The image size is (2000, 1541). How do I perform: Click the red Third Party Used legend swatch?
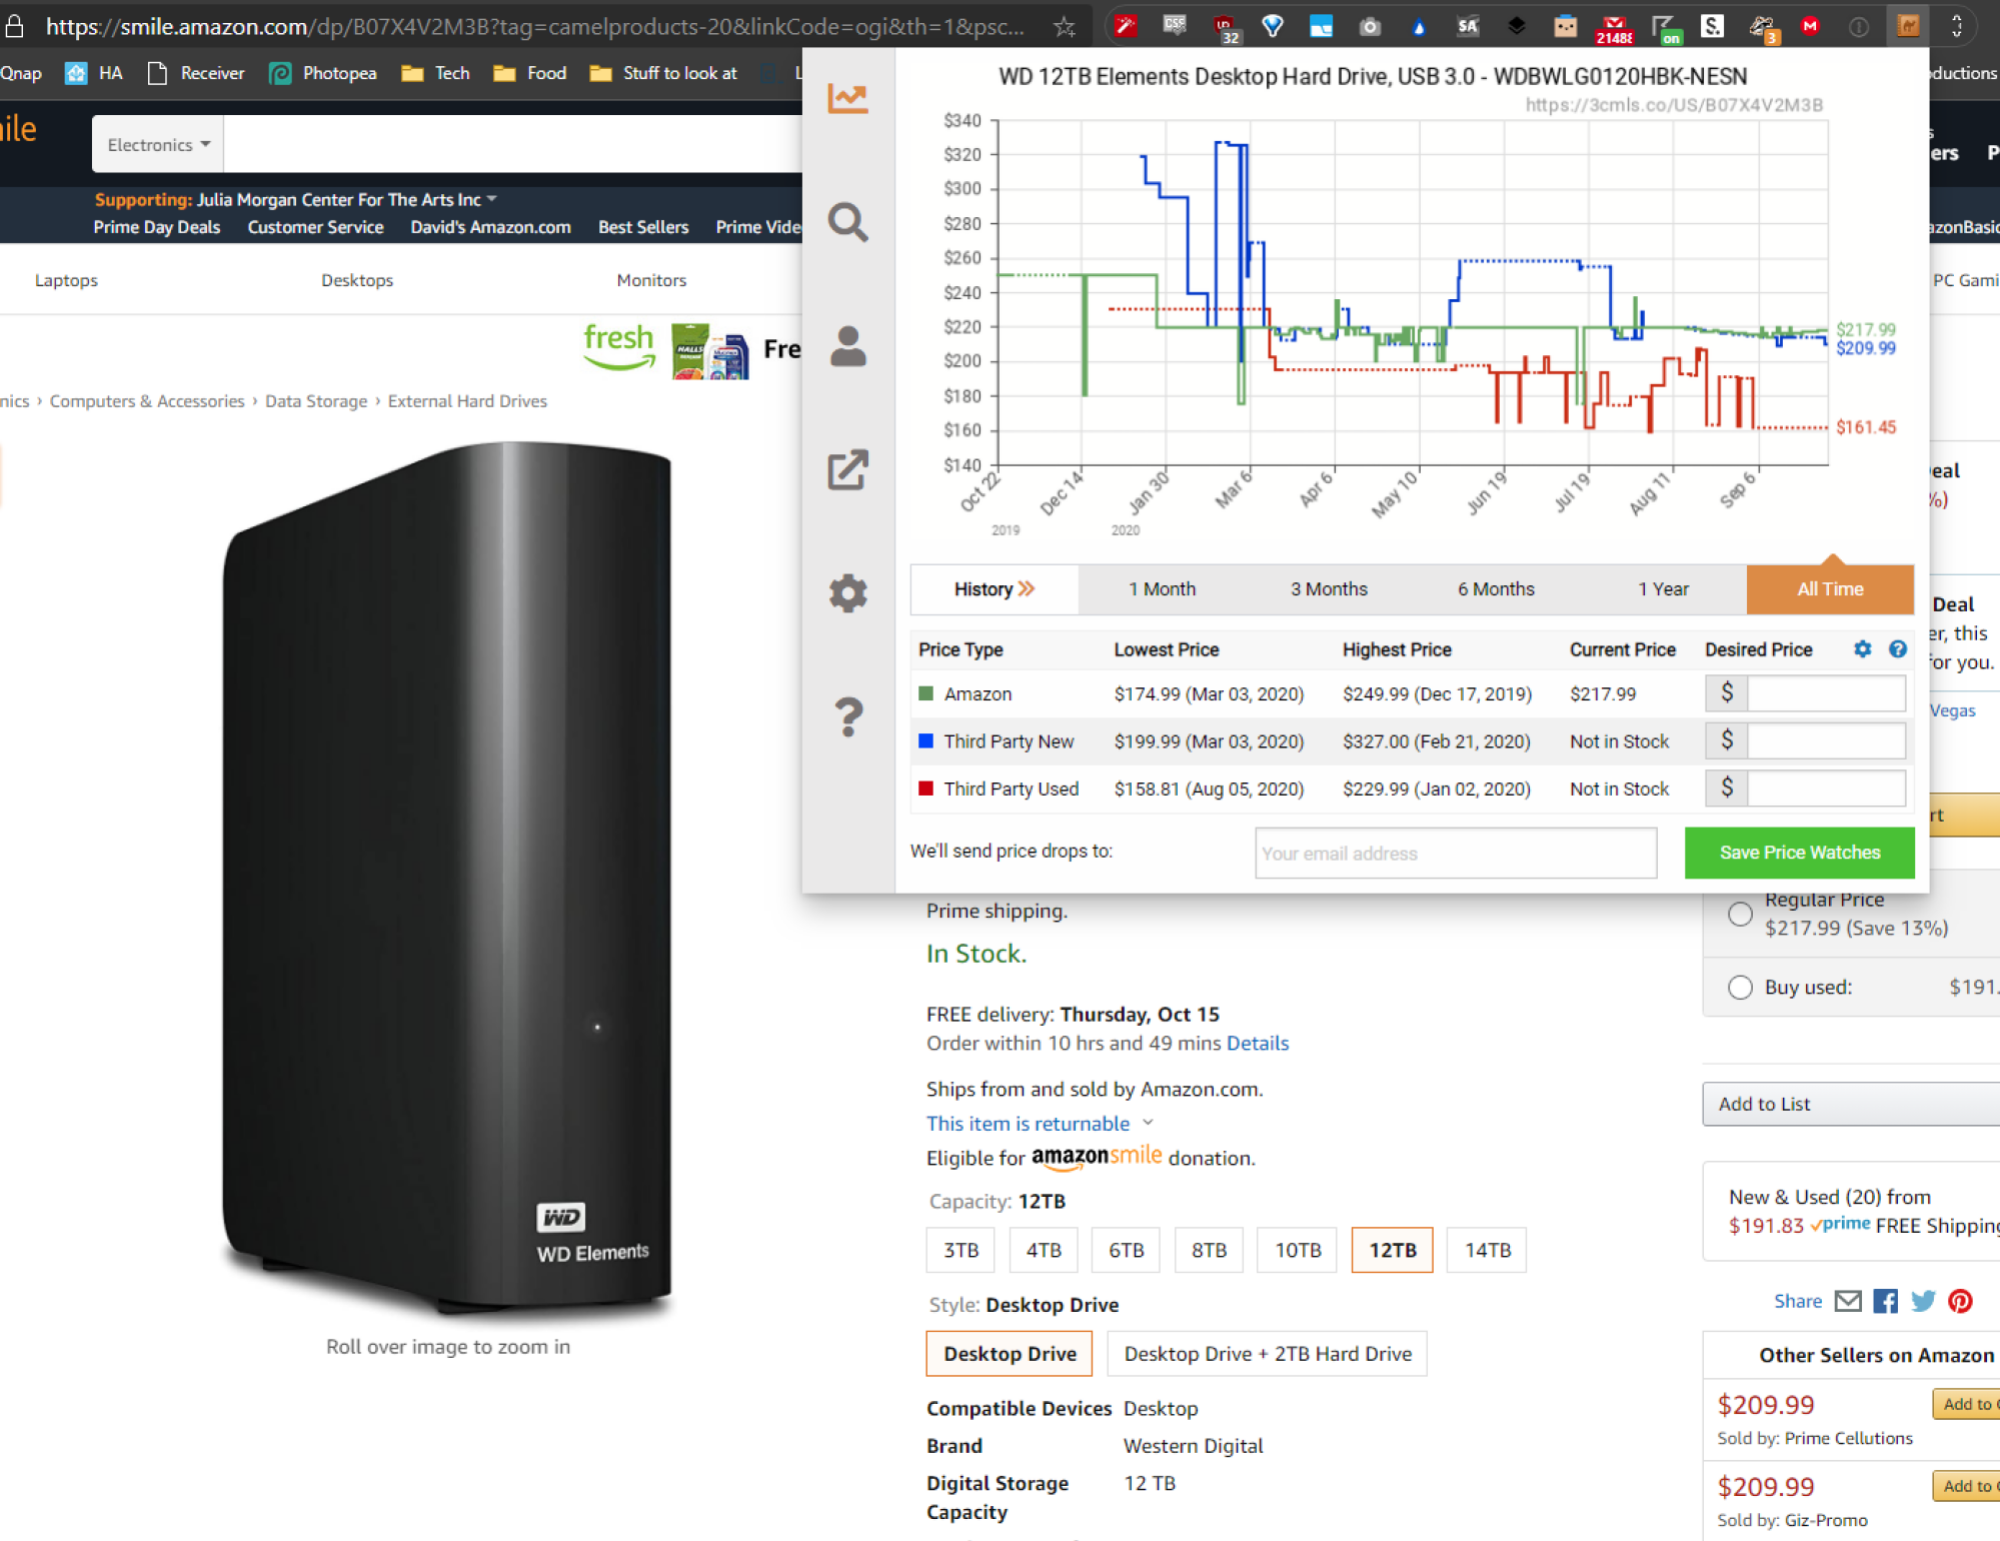click(925, 788)
